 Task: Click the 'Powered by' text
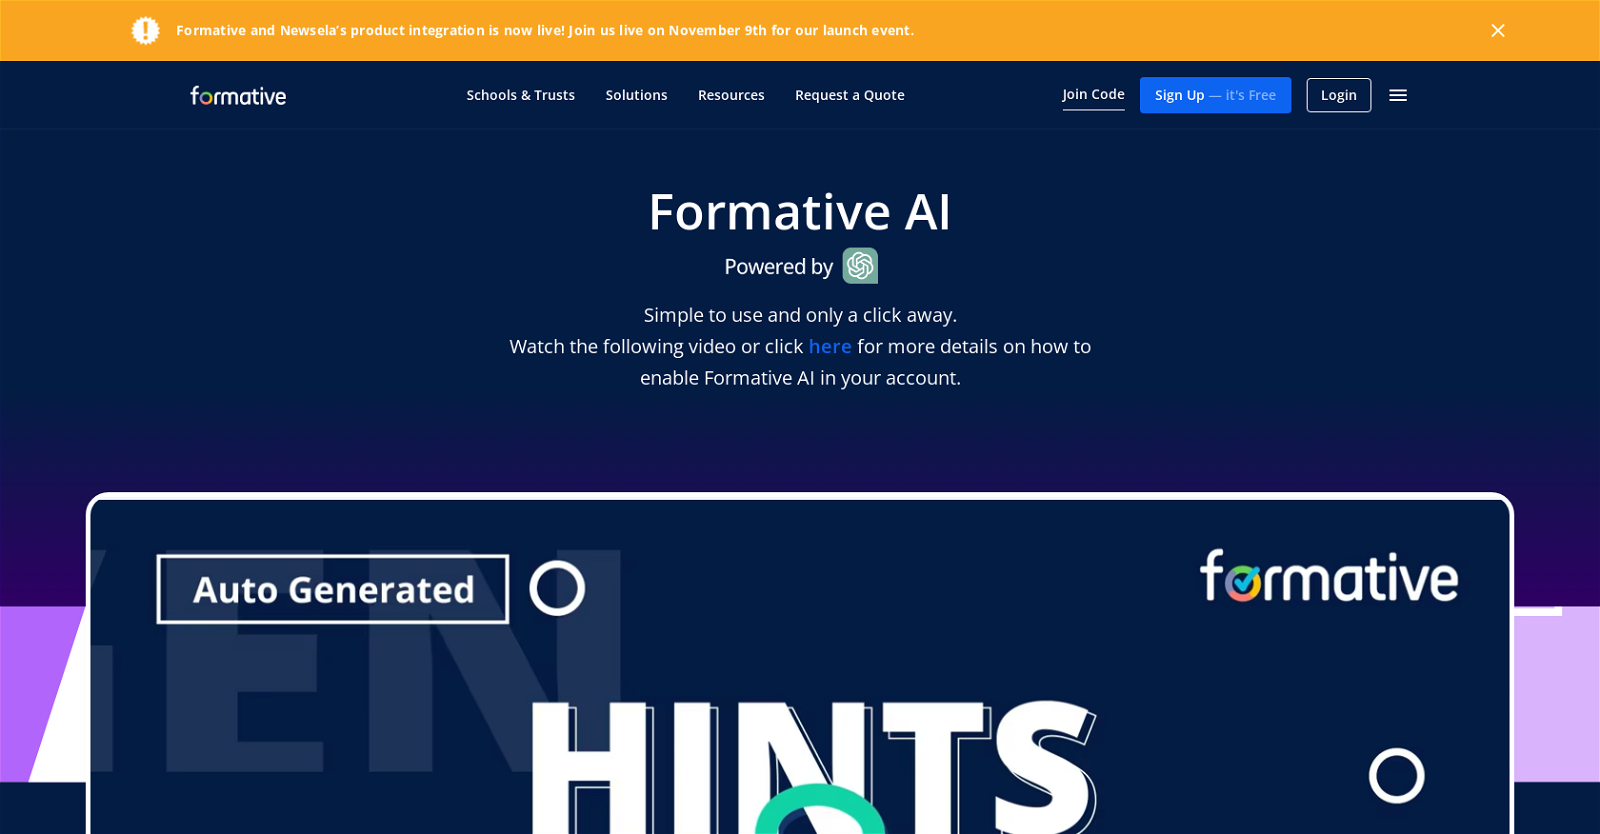(x=778, y=266)
